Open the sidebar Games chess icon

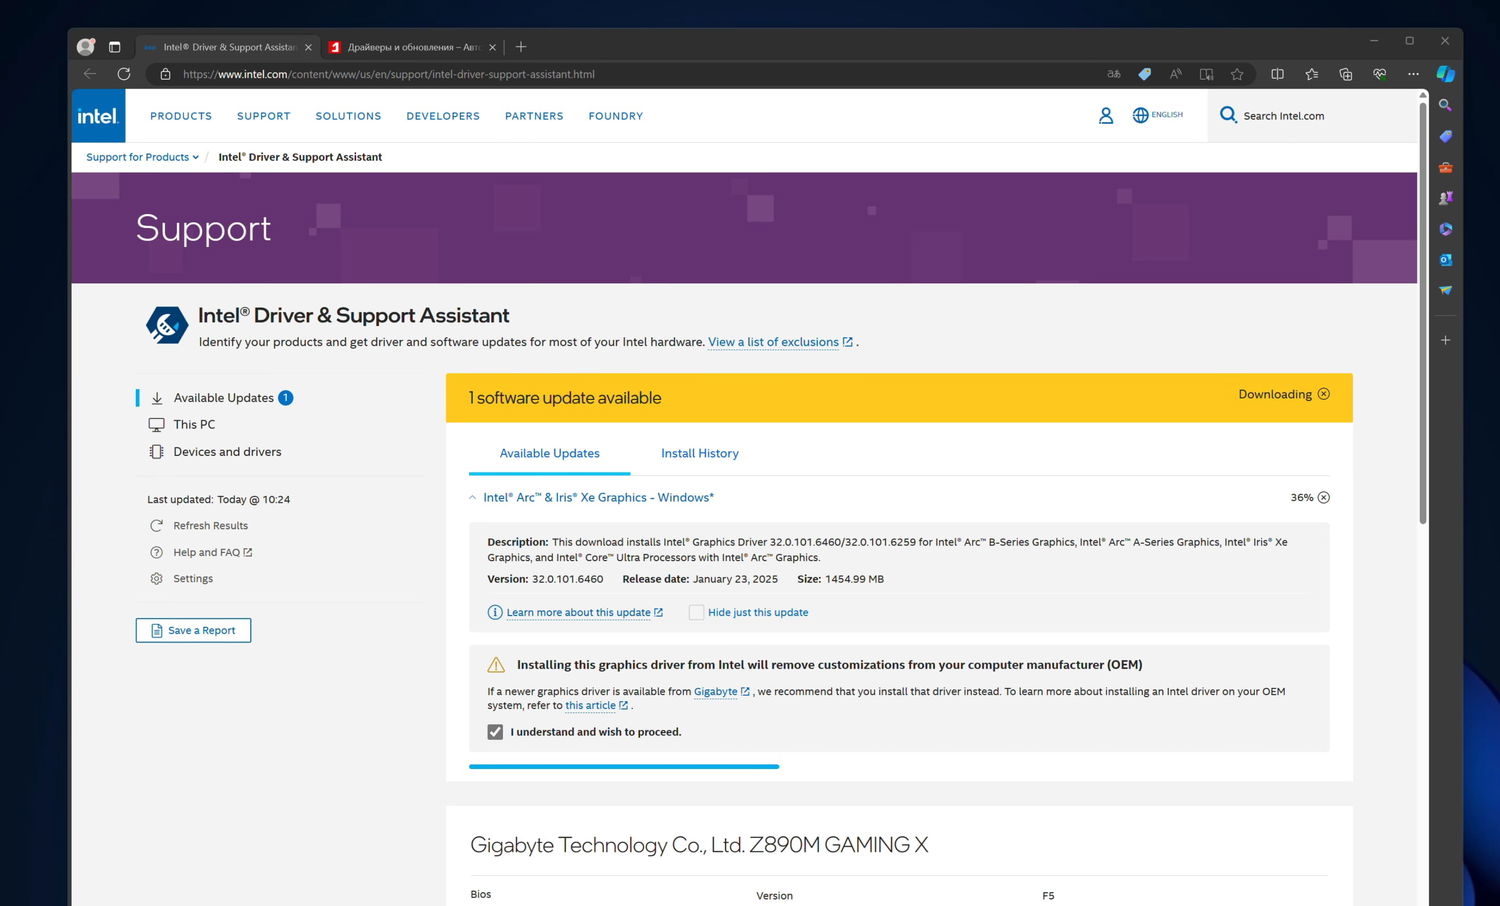(x=1445, y=198)
